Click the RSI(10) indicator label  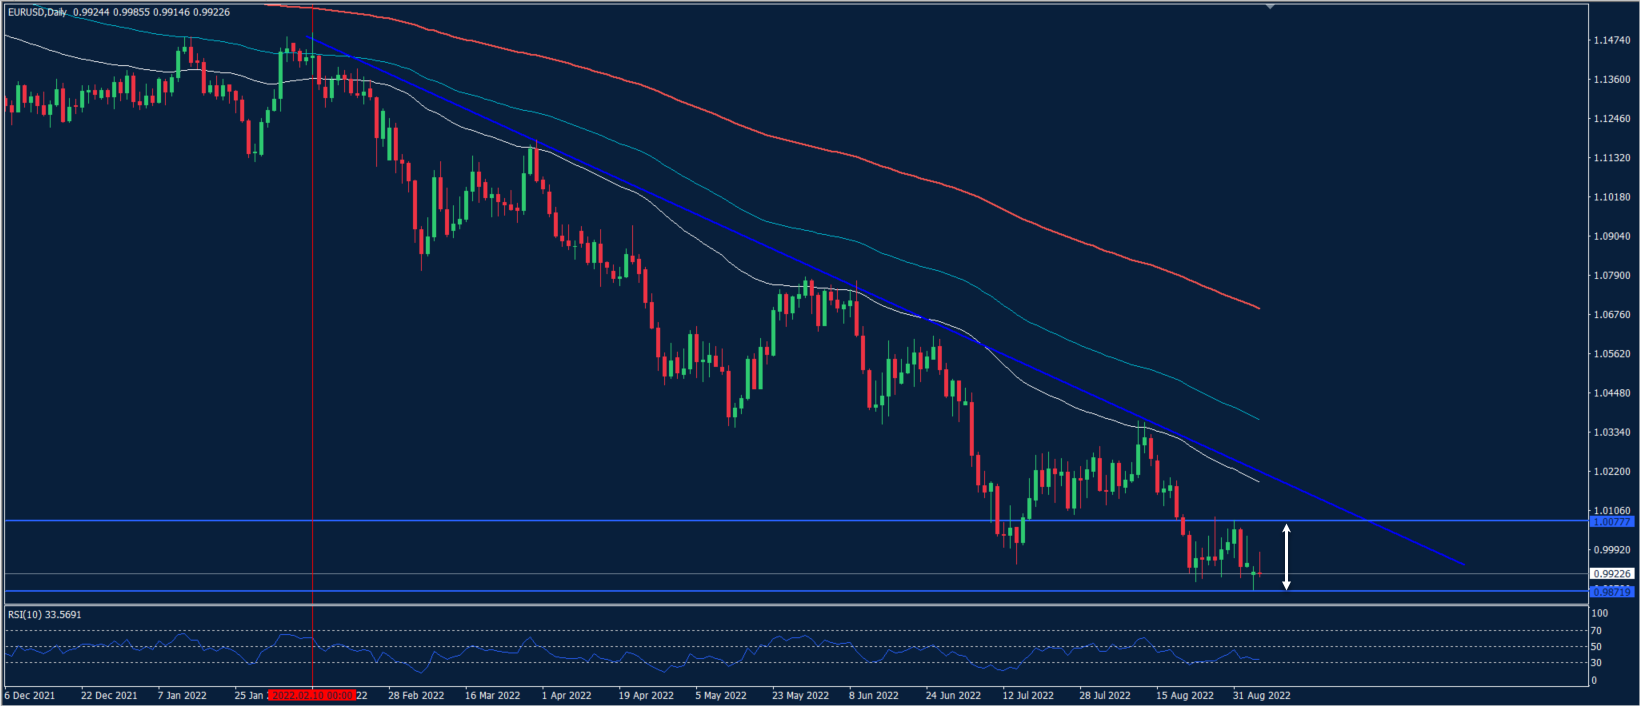click(x=44, y=615)
